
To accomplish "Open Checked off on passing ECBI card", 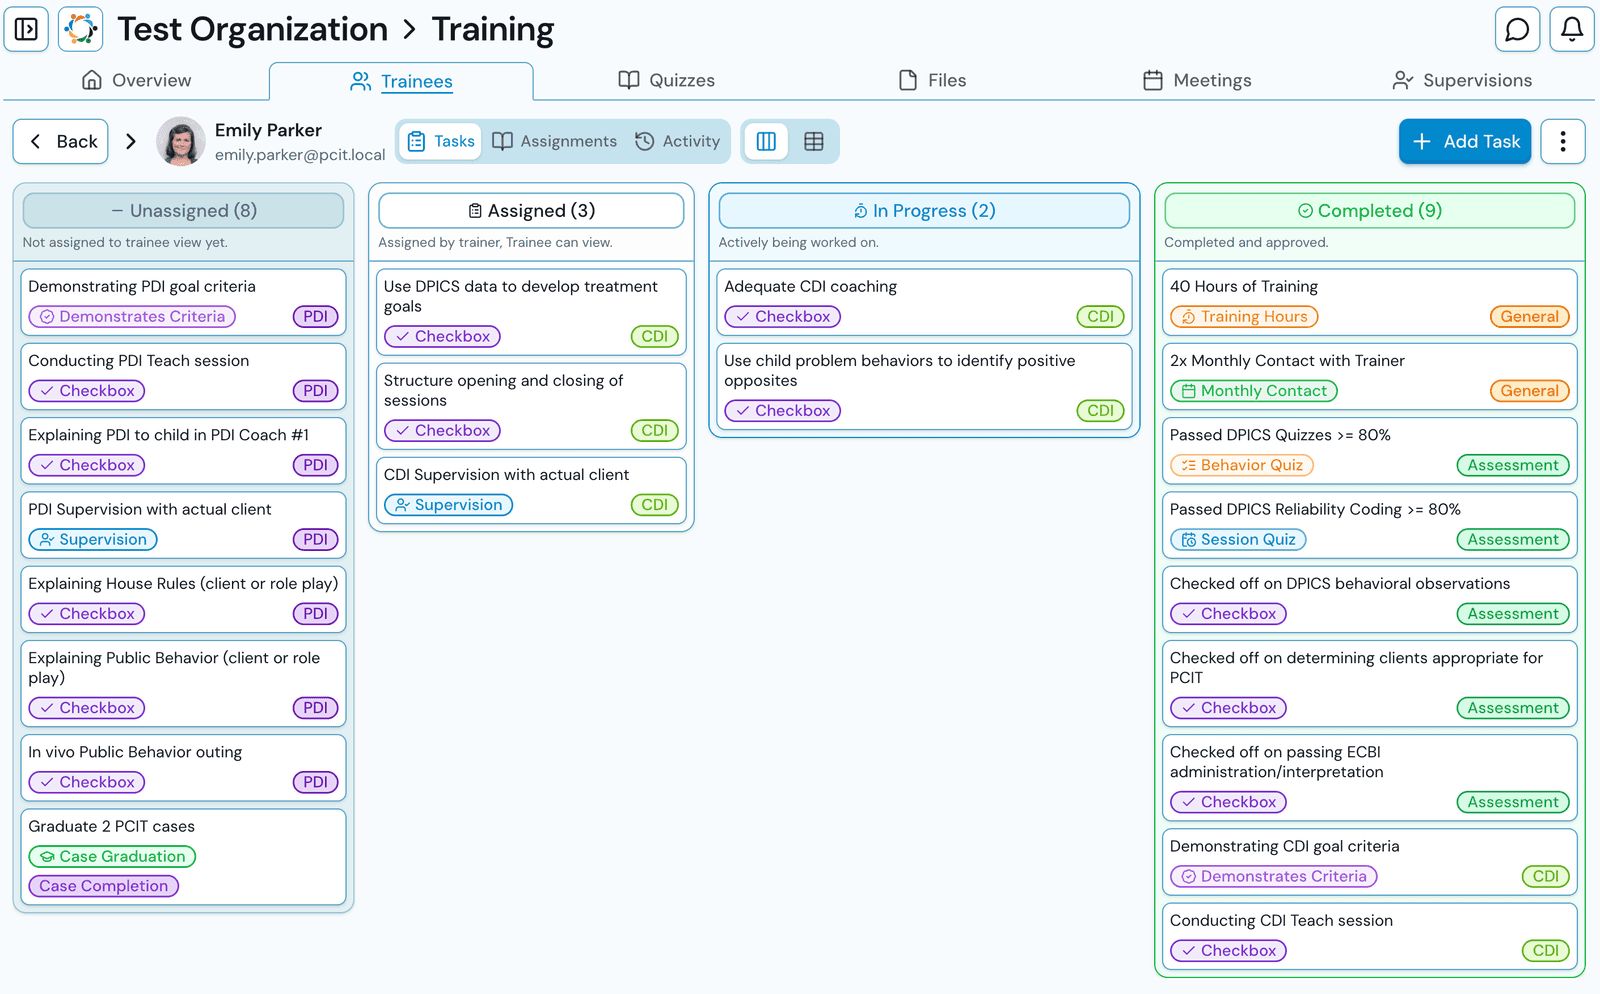I will pos(1369,777).
